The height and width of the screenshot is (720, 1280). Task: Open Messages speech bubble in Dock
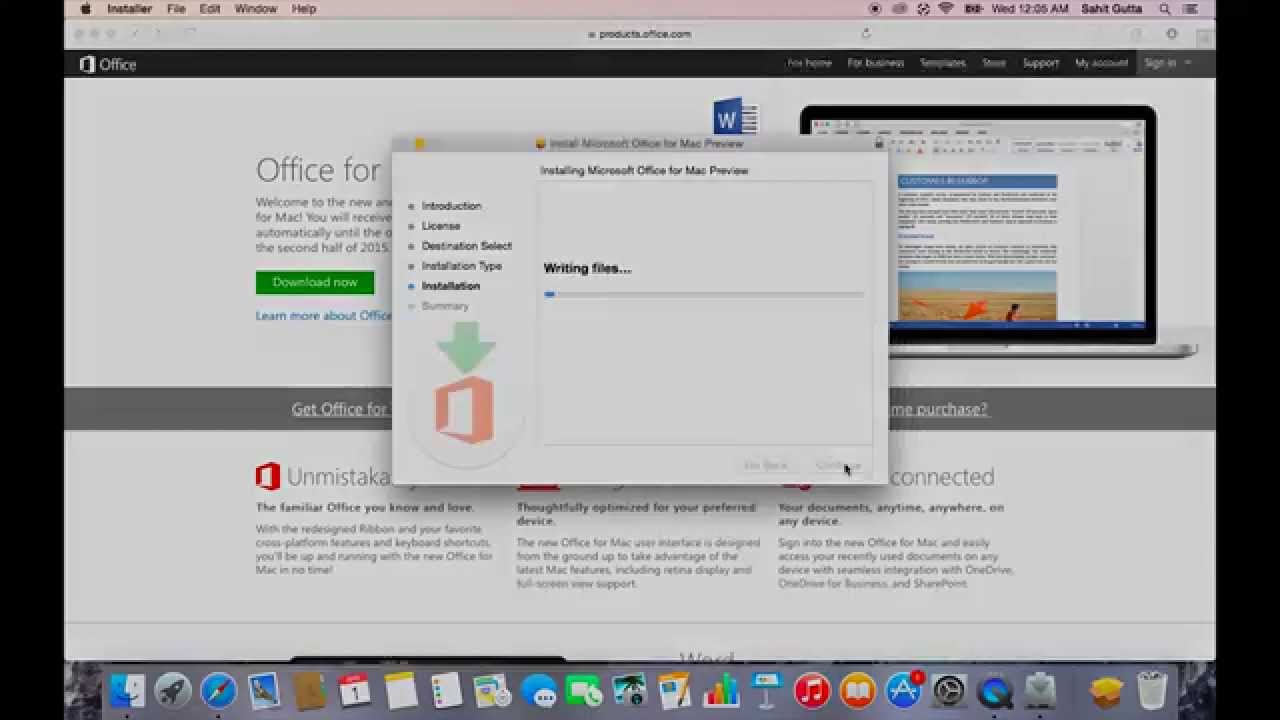[538, 691]
